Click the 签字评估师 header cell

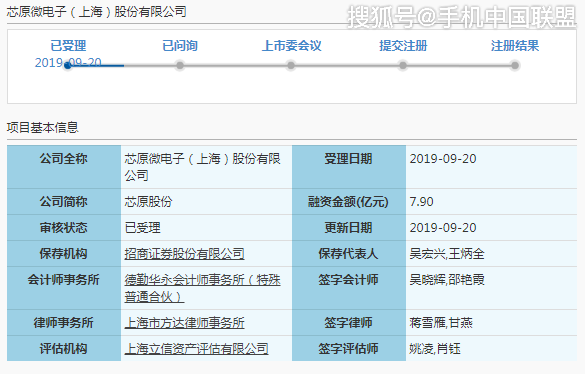click(348, 349)
